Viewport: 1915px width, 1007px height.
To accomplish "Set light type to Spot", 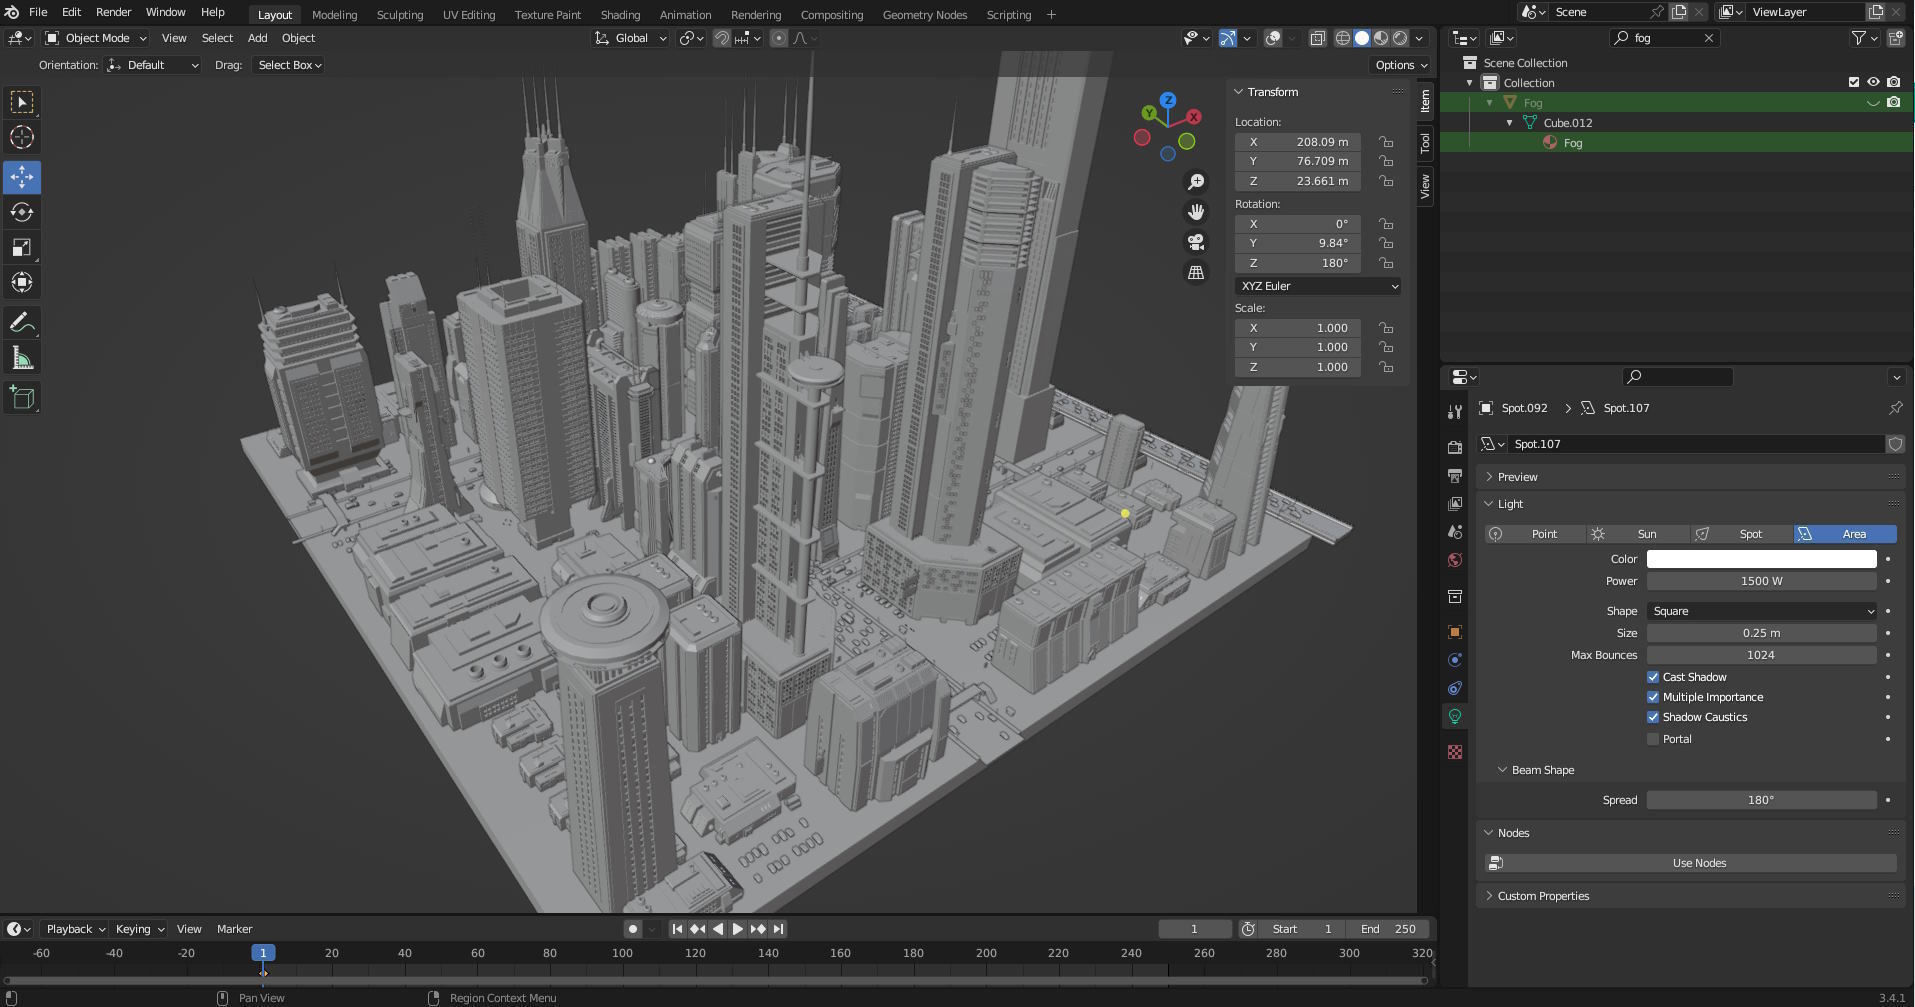I will pos(1741,534).
